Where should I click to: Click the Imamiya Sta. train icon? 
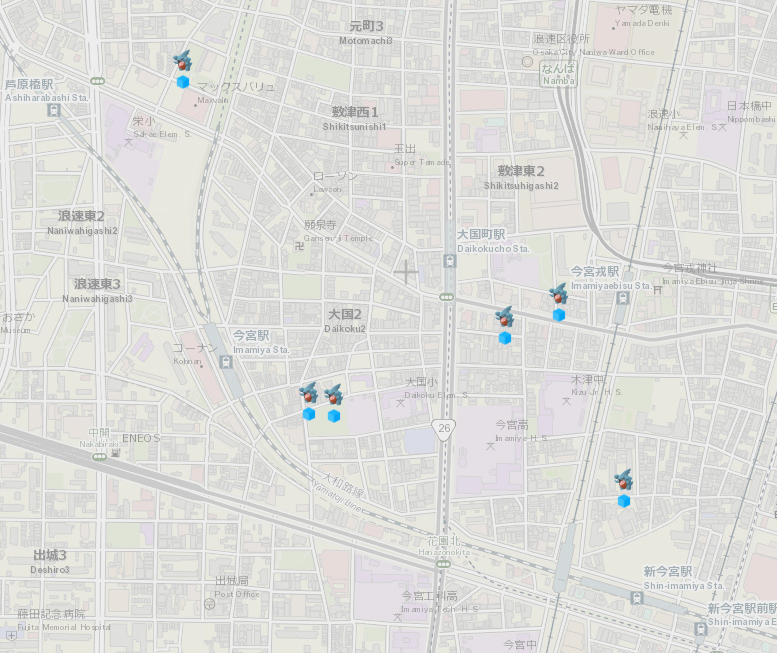pyautogui.click(x=226, y=362)
